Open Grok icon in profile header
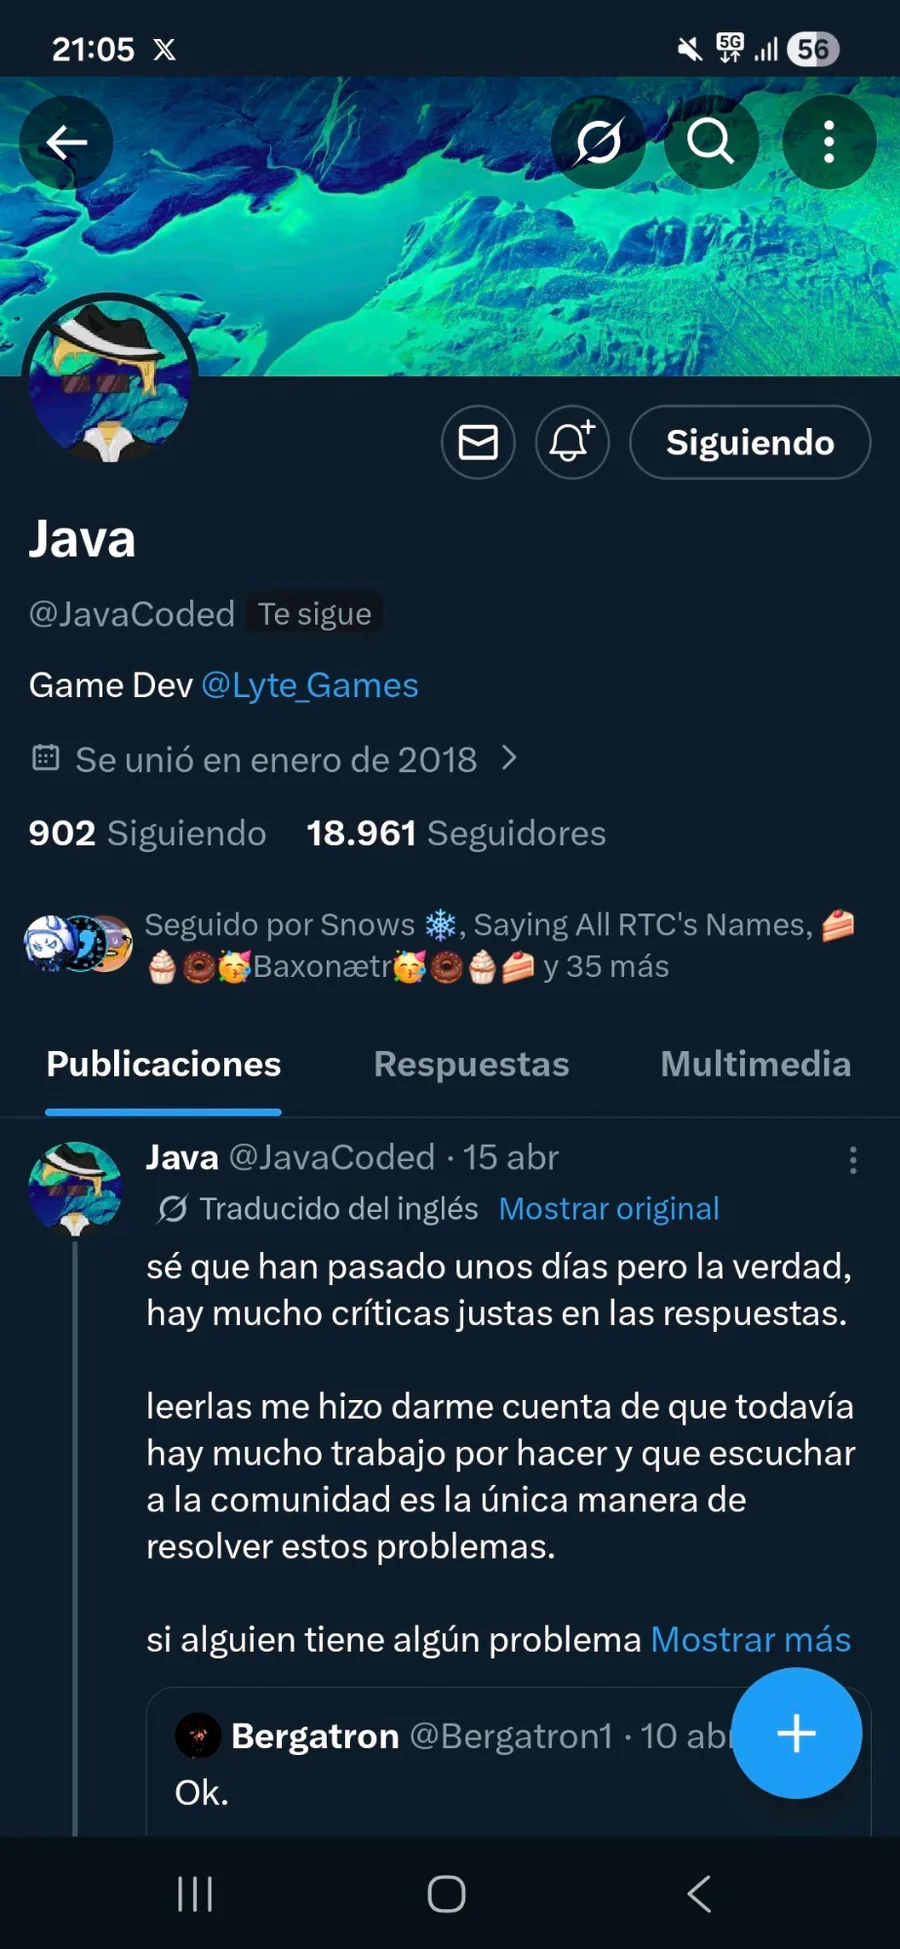This screenshot has width=900, height=1949. pyautogui.click(x=598, y=142)
